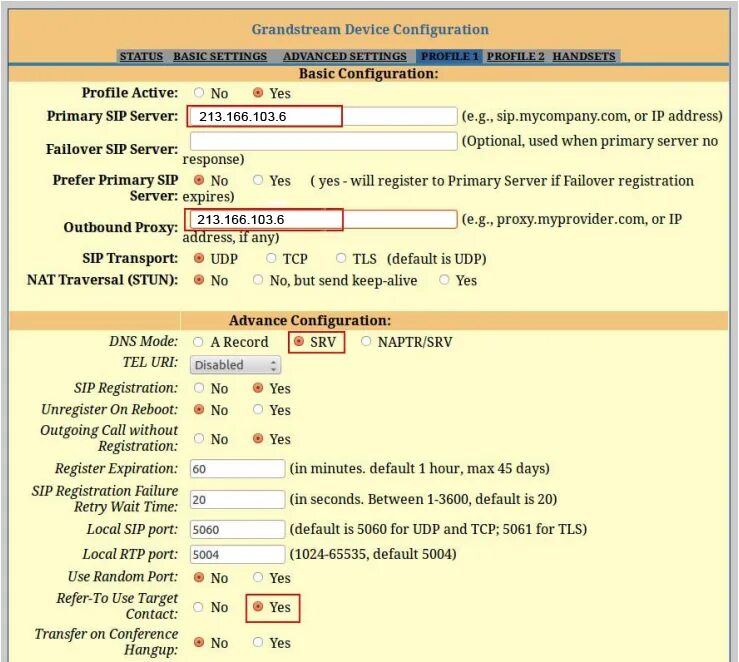Click the Local SIP port field
The image size is (739, 662).
[x=237, y=530]
